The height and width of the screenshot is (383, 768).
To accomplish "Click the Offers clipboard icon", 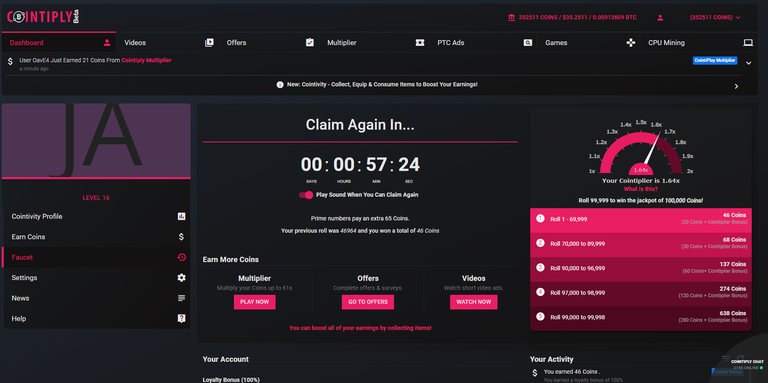I will [310, 43].
